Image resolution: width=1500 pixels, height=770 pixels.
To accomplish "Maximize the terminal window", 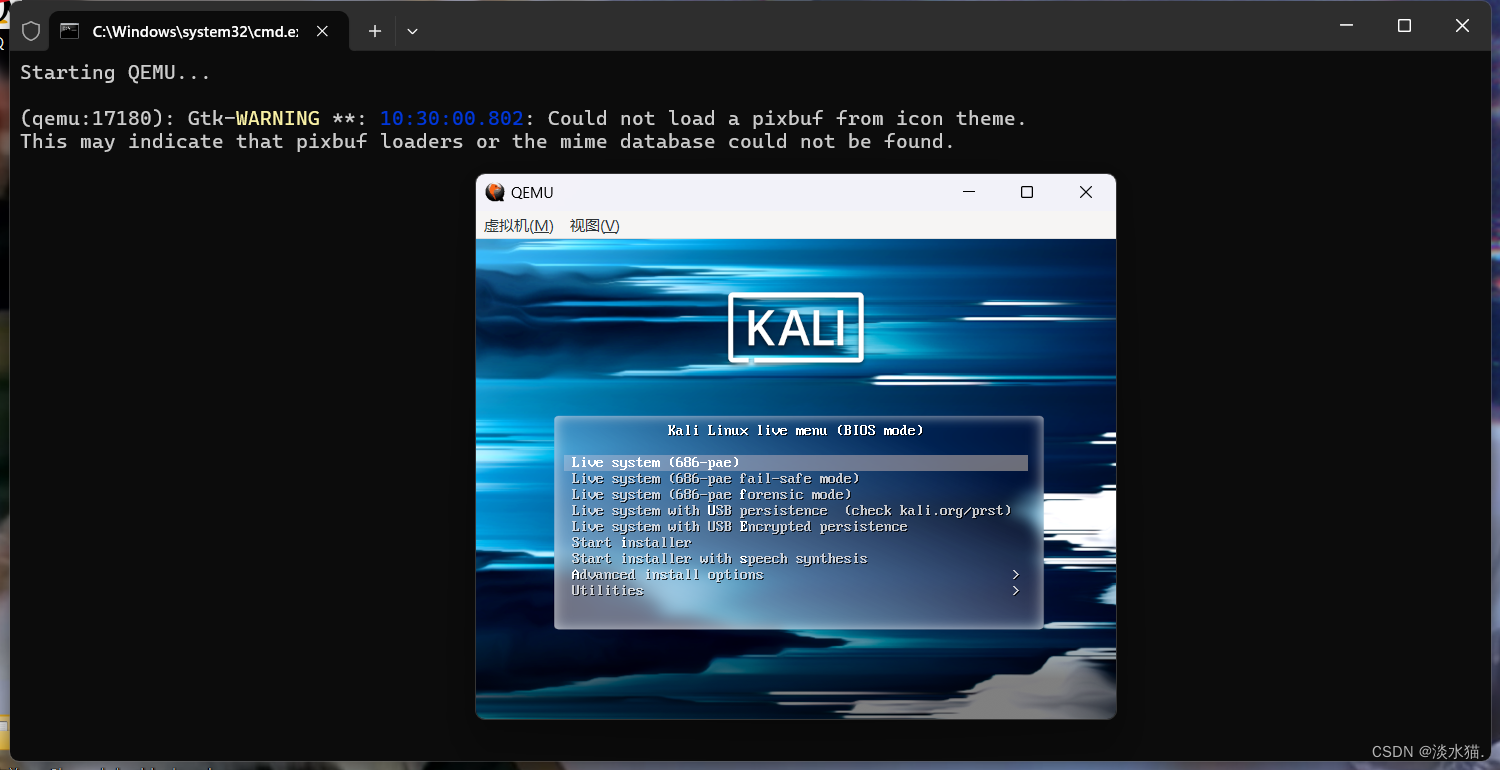I will coord(1404,26).
